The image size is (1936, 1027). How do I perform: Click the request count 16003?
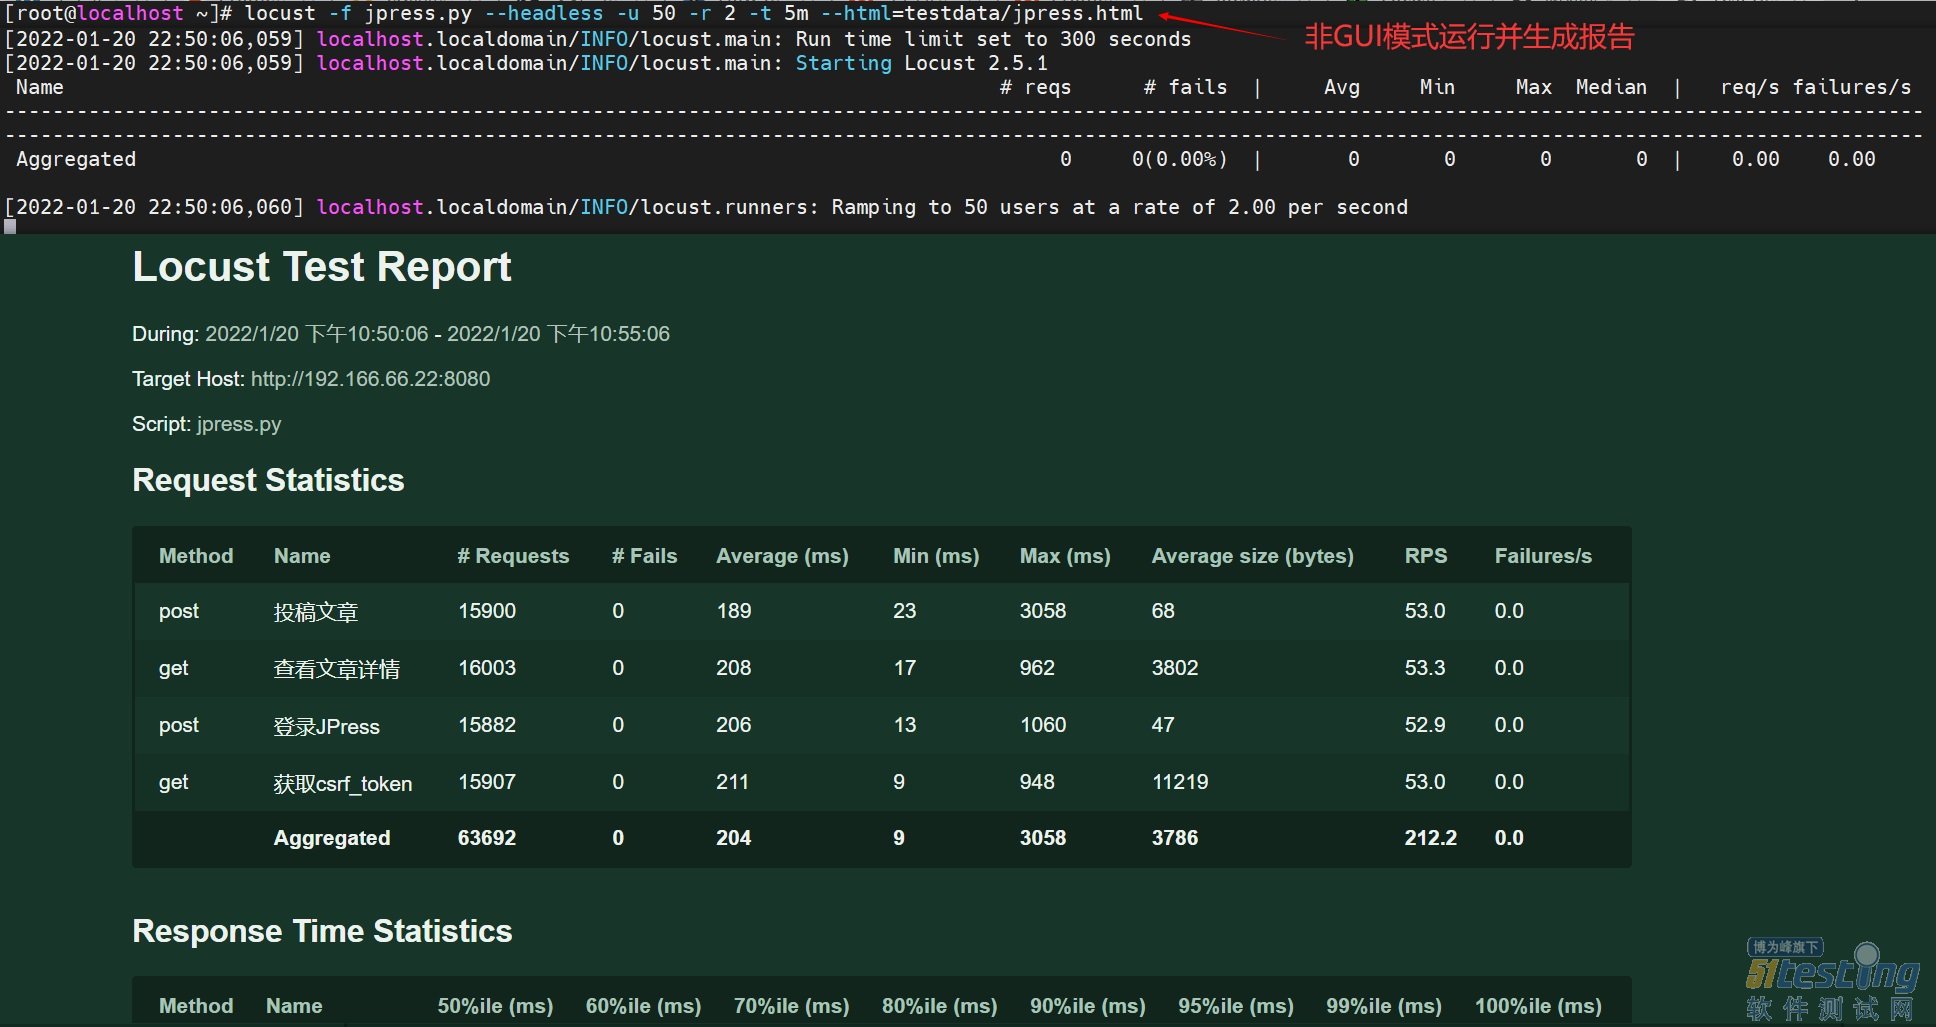click(x=487, y=668)
